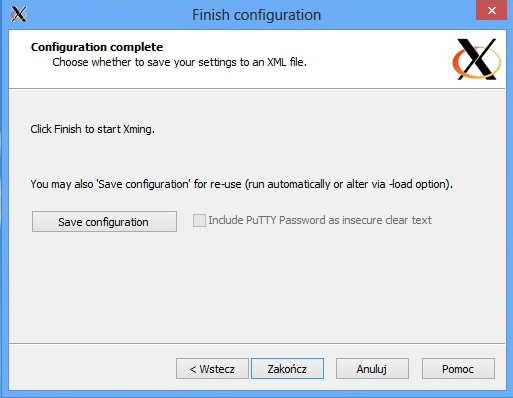The image size is (513, 398).
Task: Go back using the < Wstecz button
Action: (212, 369)
